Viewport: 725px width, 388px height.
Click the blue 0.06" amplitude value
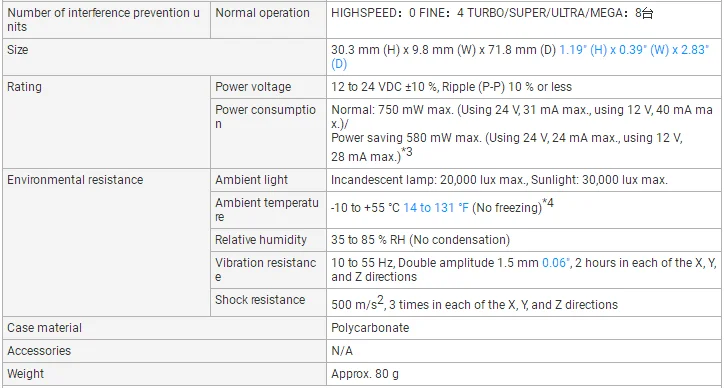point(555,263)
